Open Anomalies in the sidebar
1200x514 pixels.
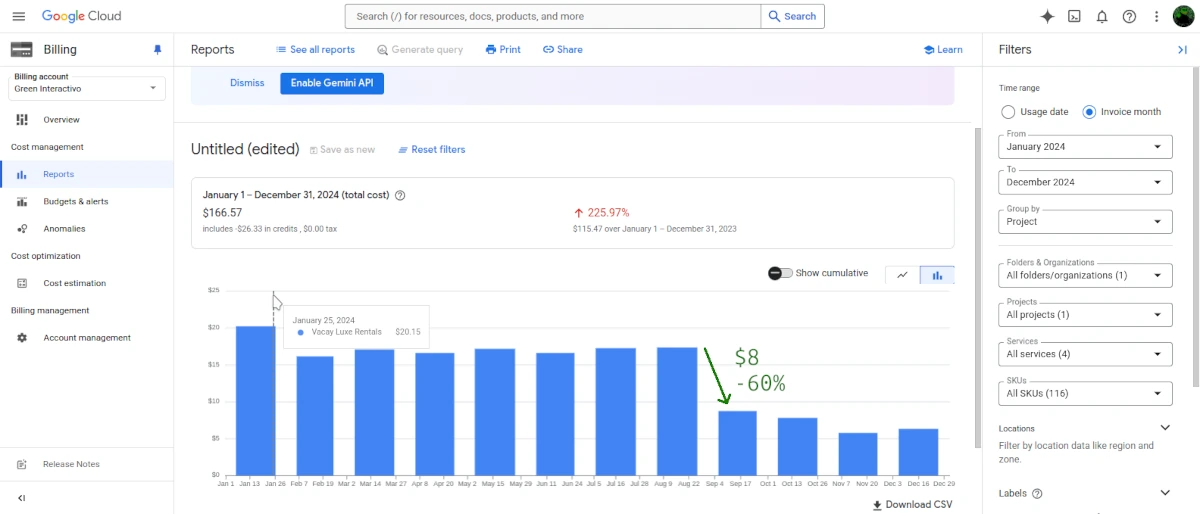pyautogui.click(x=64, y=229)
